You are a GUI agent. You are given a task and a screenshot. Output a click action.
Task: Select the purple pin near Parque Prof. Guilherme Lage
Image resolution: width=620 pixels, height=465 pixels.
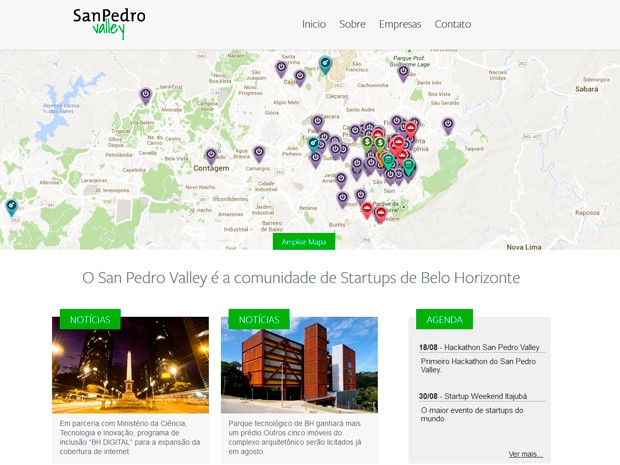point(403,73)
